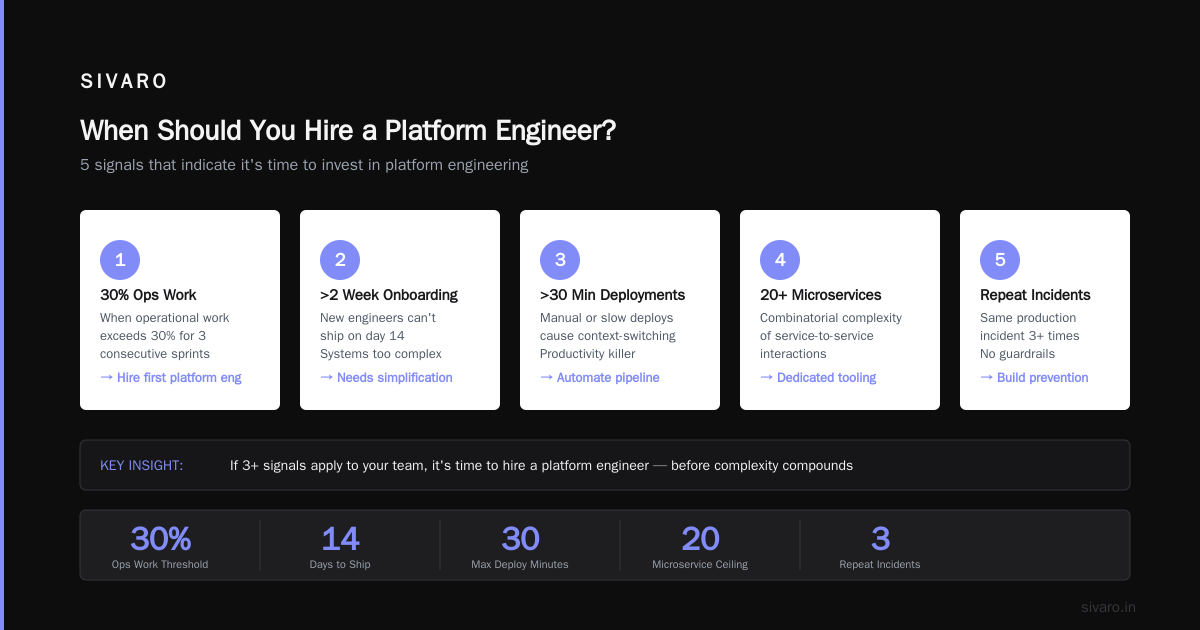Viewport: 1200px width, 630px height.
Task: Click the '30%' statistic value
Action: click(160, 539)
